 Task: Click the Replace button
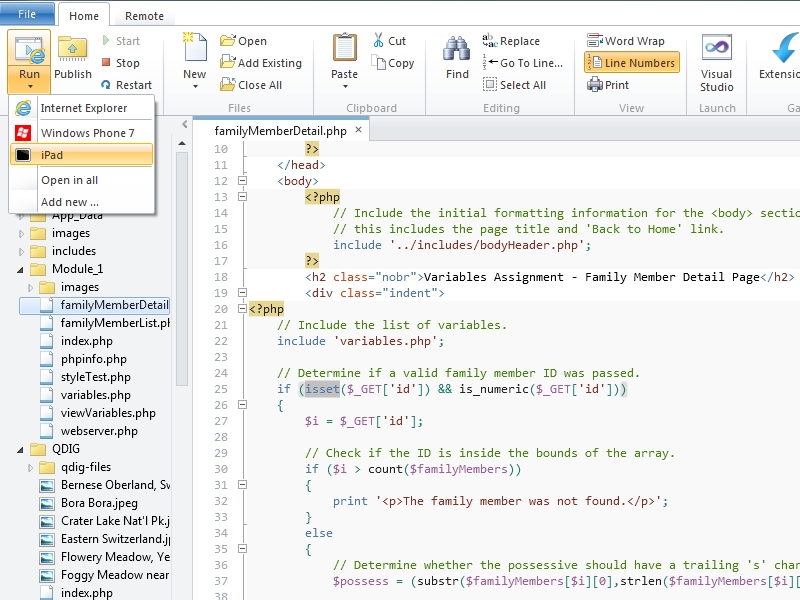(510, 41)
